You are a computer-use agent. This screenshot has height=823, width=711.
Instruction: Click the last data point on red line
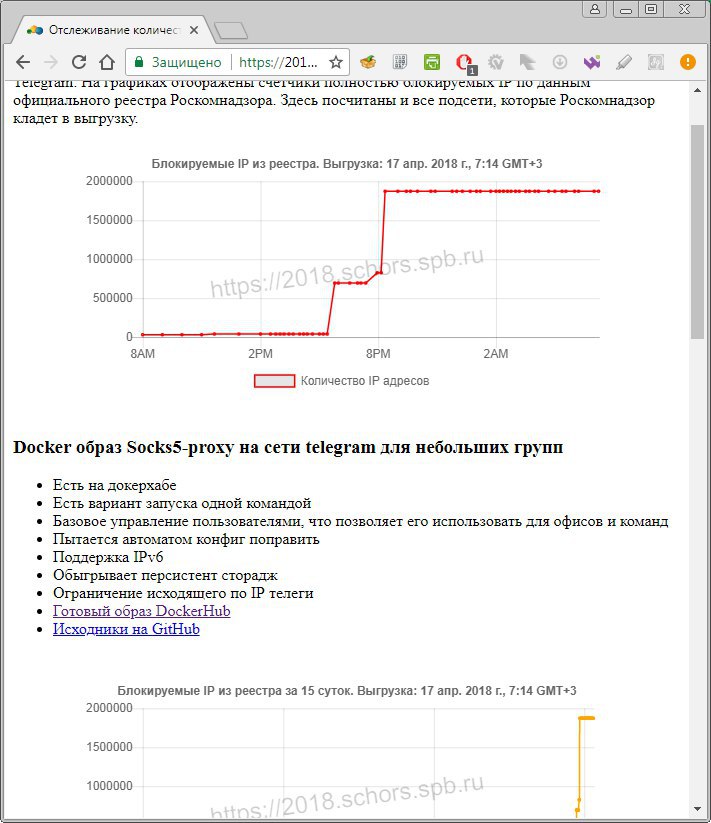[598, 192]
